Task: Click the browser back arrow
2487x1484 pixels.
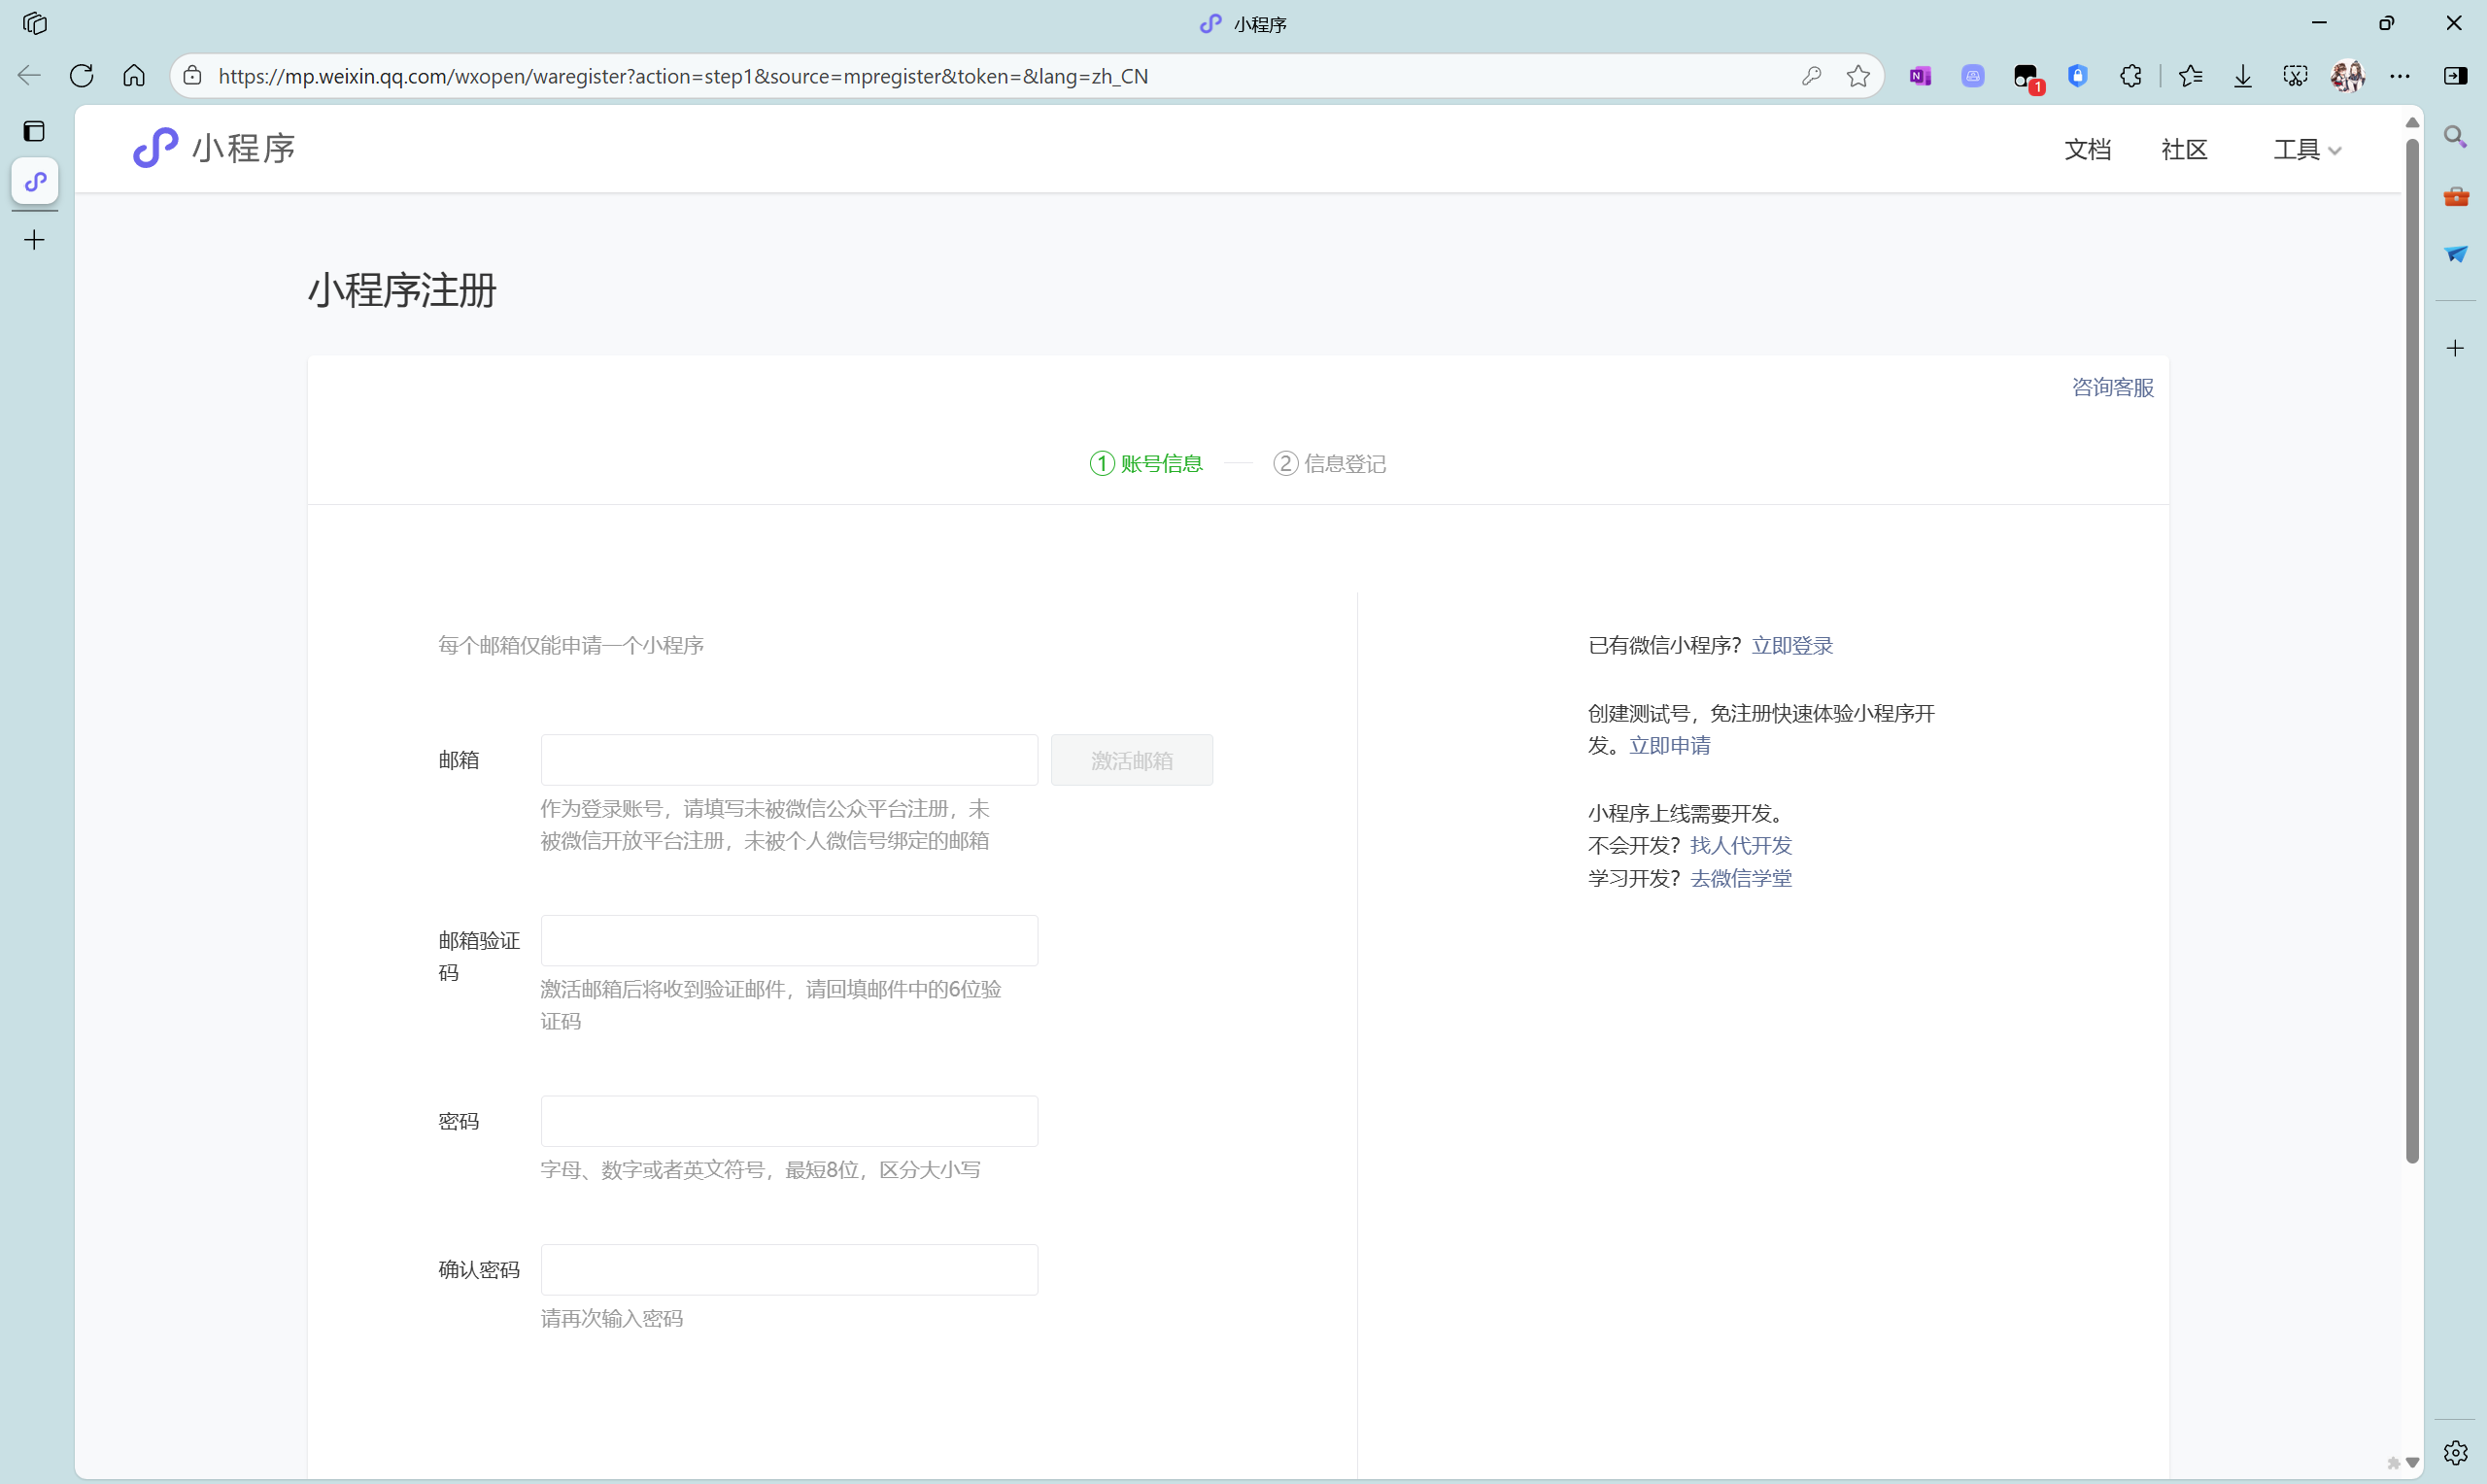Action: [29, 76]
